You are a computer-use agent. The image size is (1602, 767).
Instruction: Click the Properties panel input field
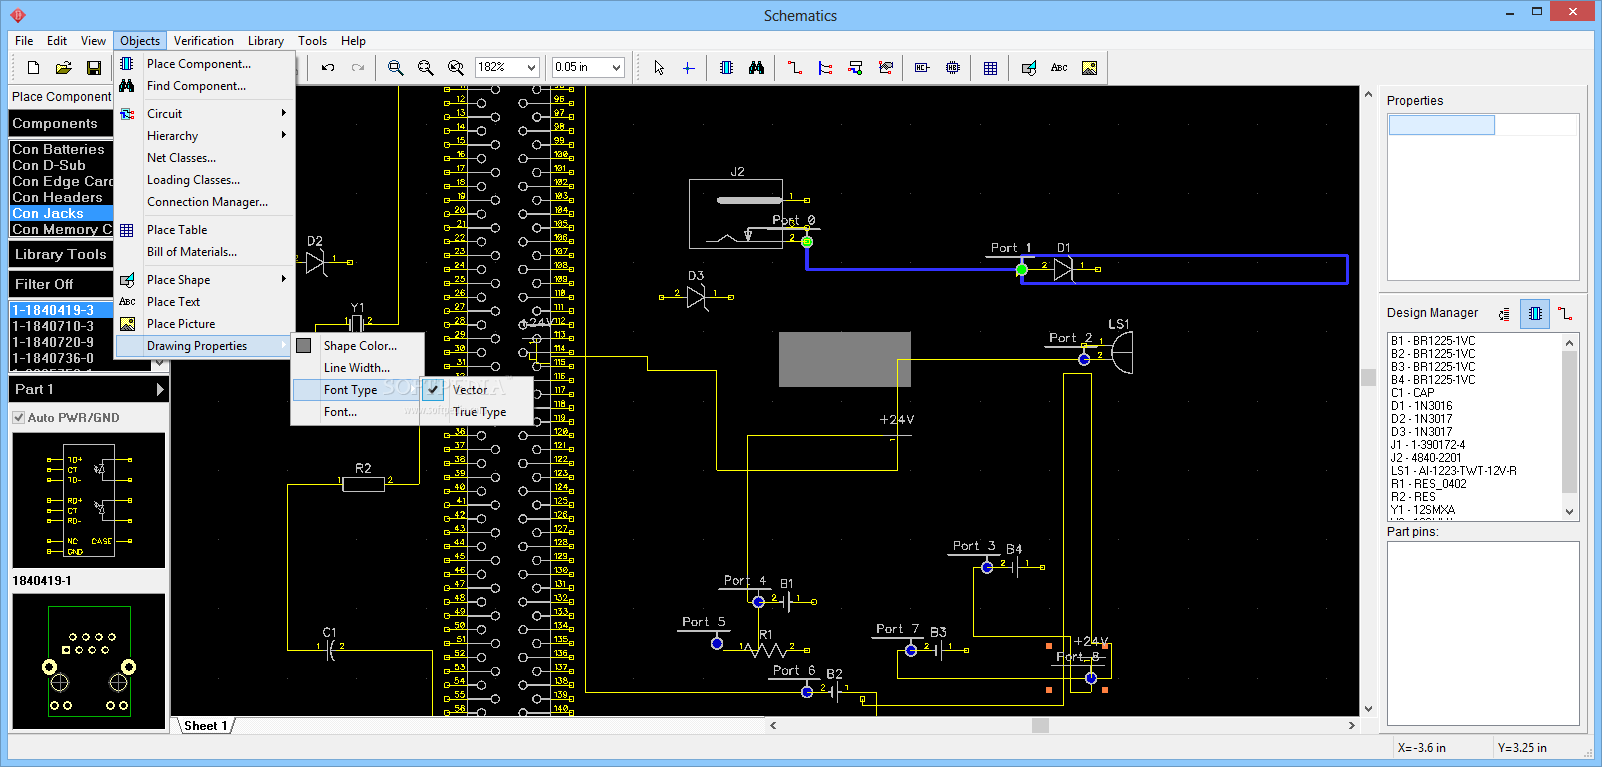[x=1441, y=125]
